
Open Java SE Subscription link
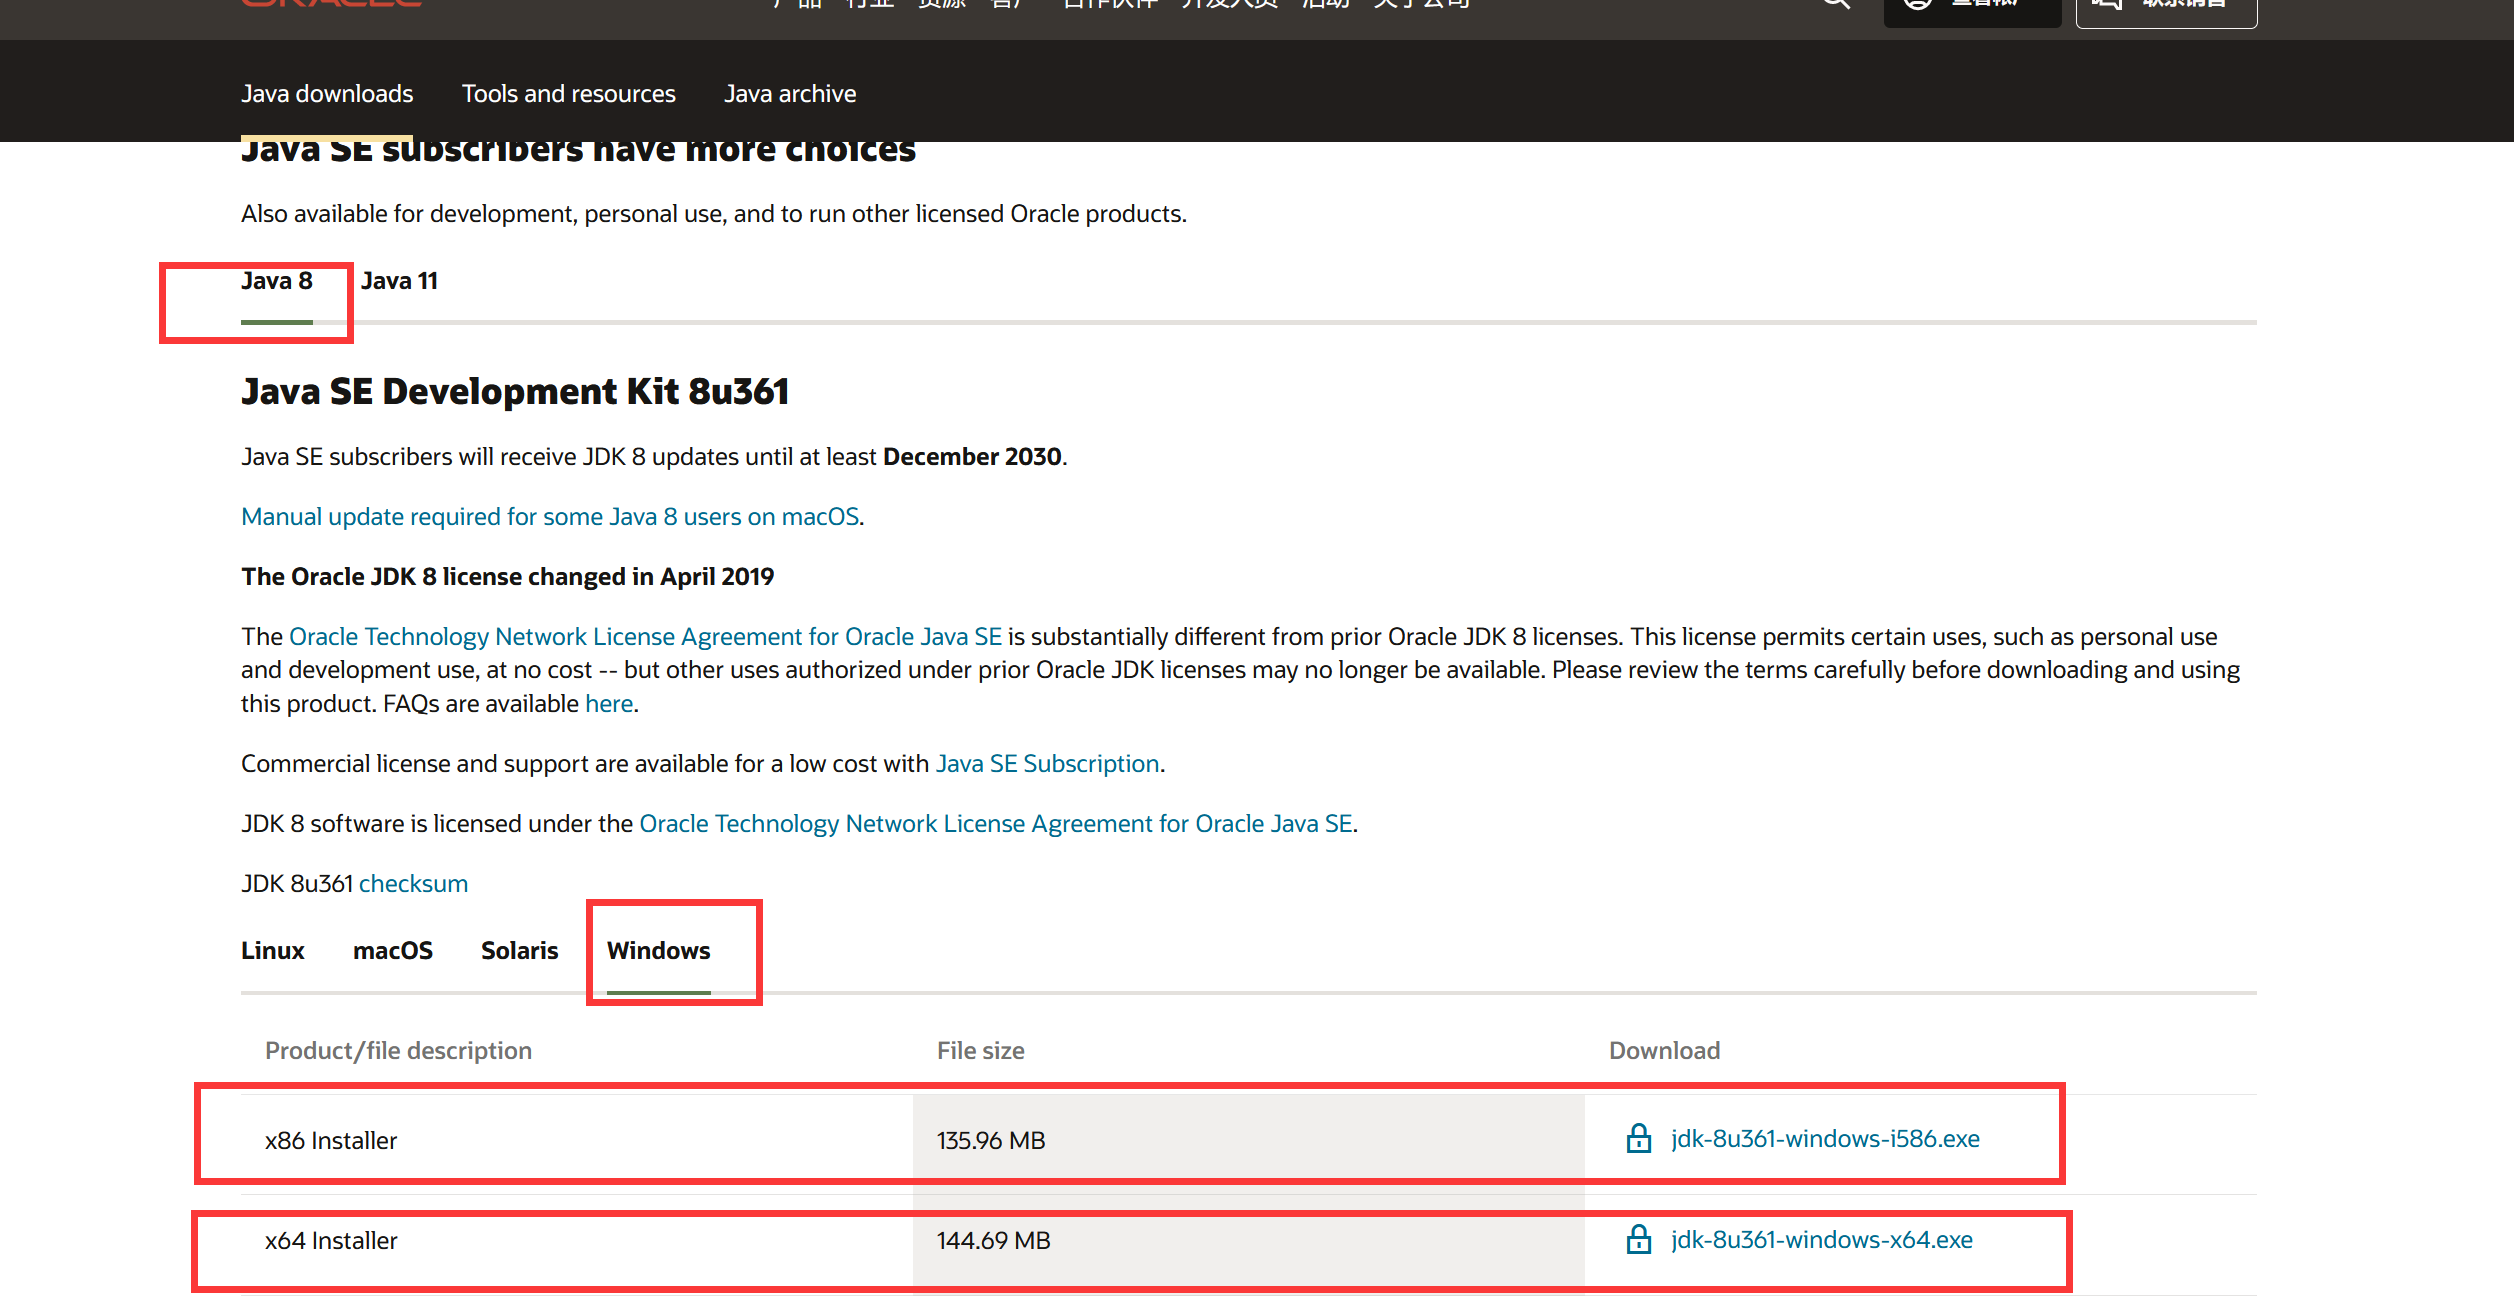pyautogui.click(x=1047, y=764)
